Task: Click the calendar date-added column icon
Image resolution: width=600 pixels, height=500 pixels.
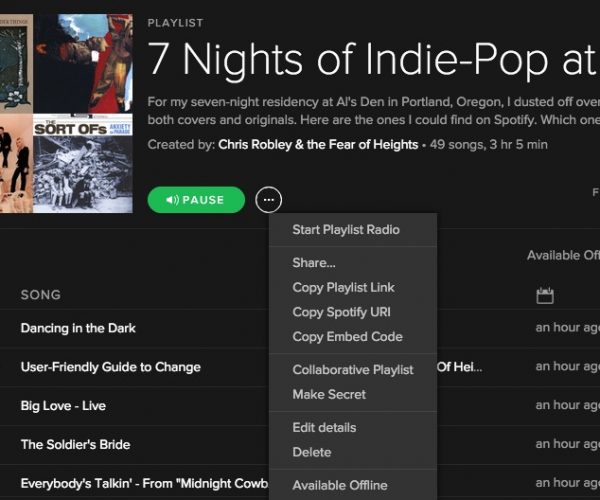Action: (545, 295)
